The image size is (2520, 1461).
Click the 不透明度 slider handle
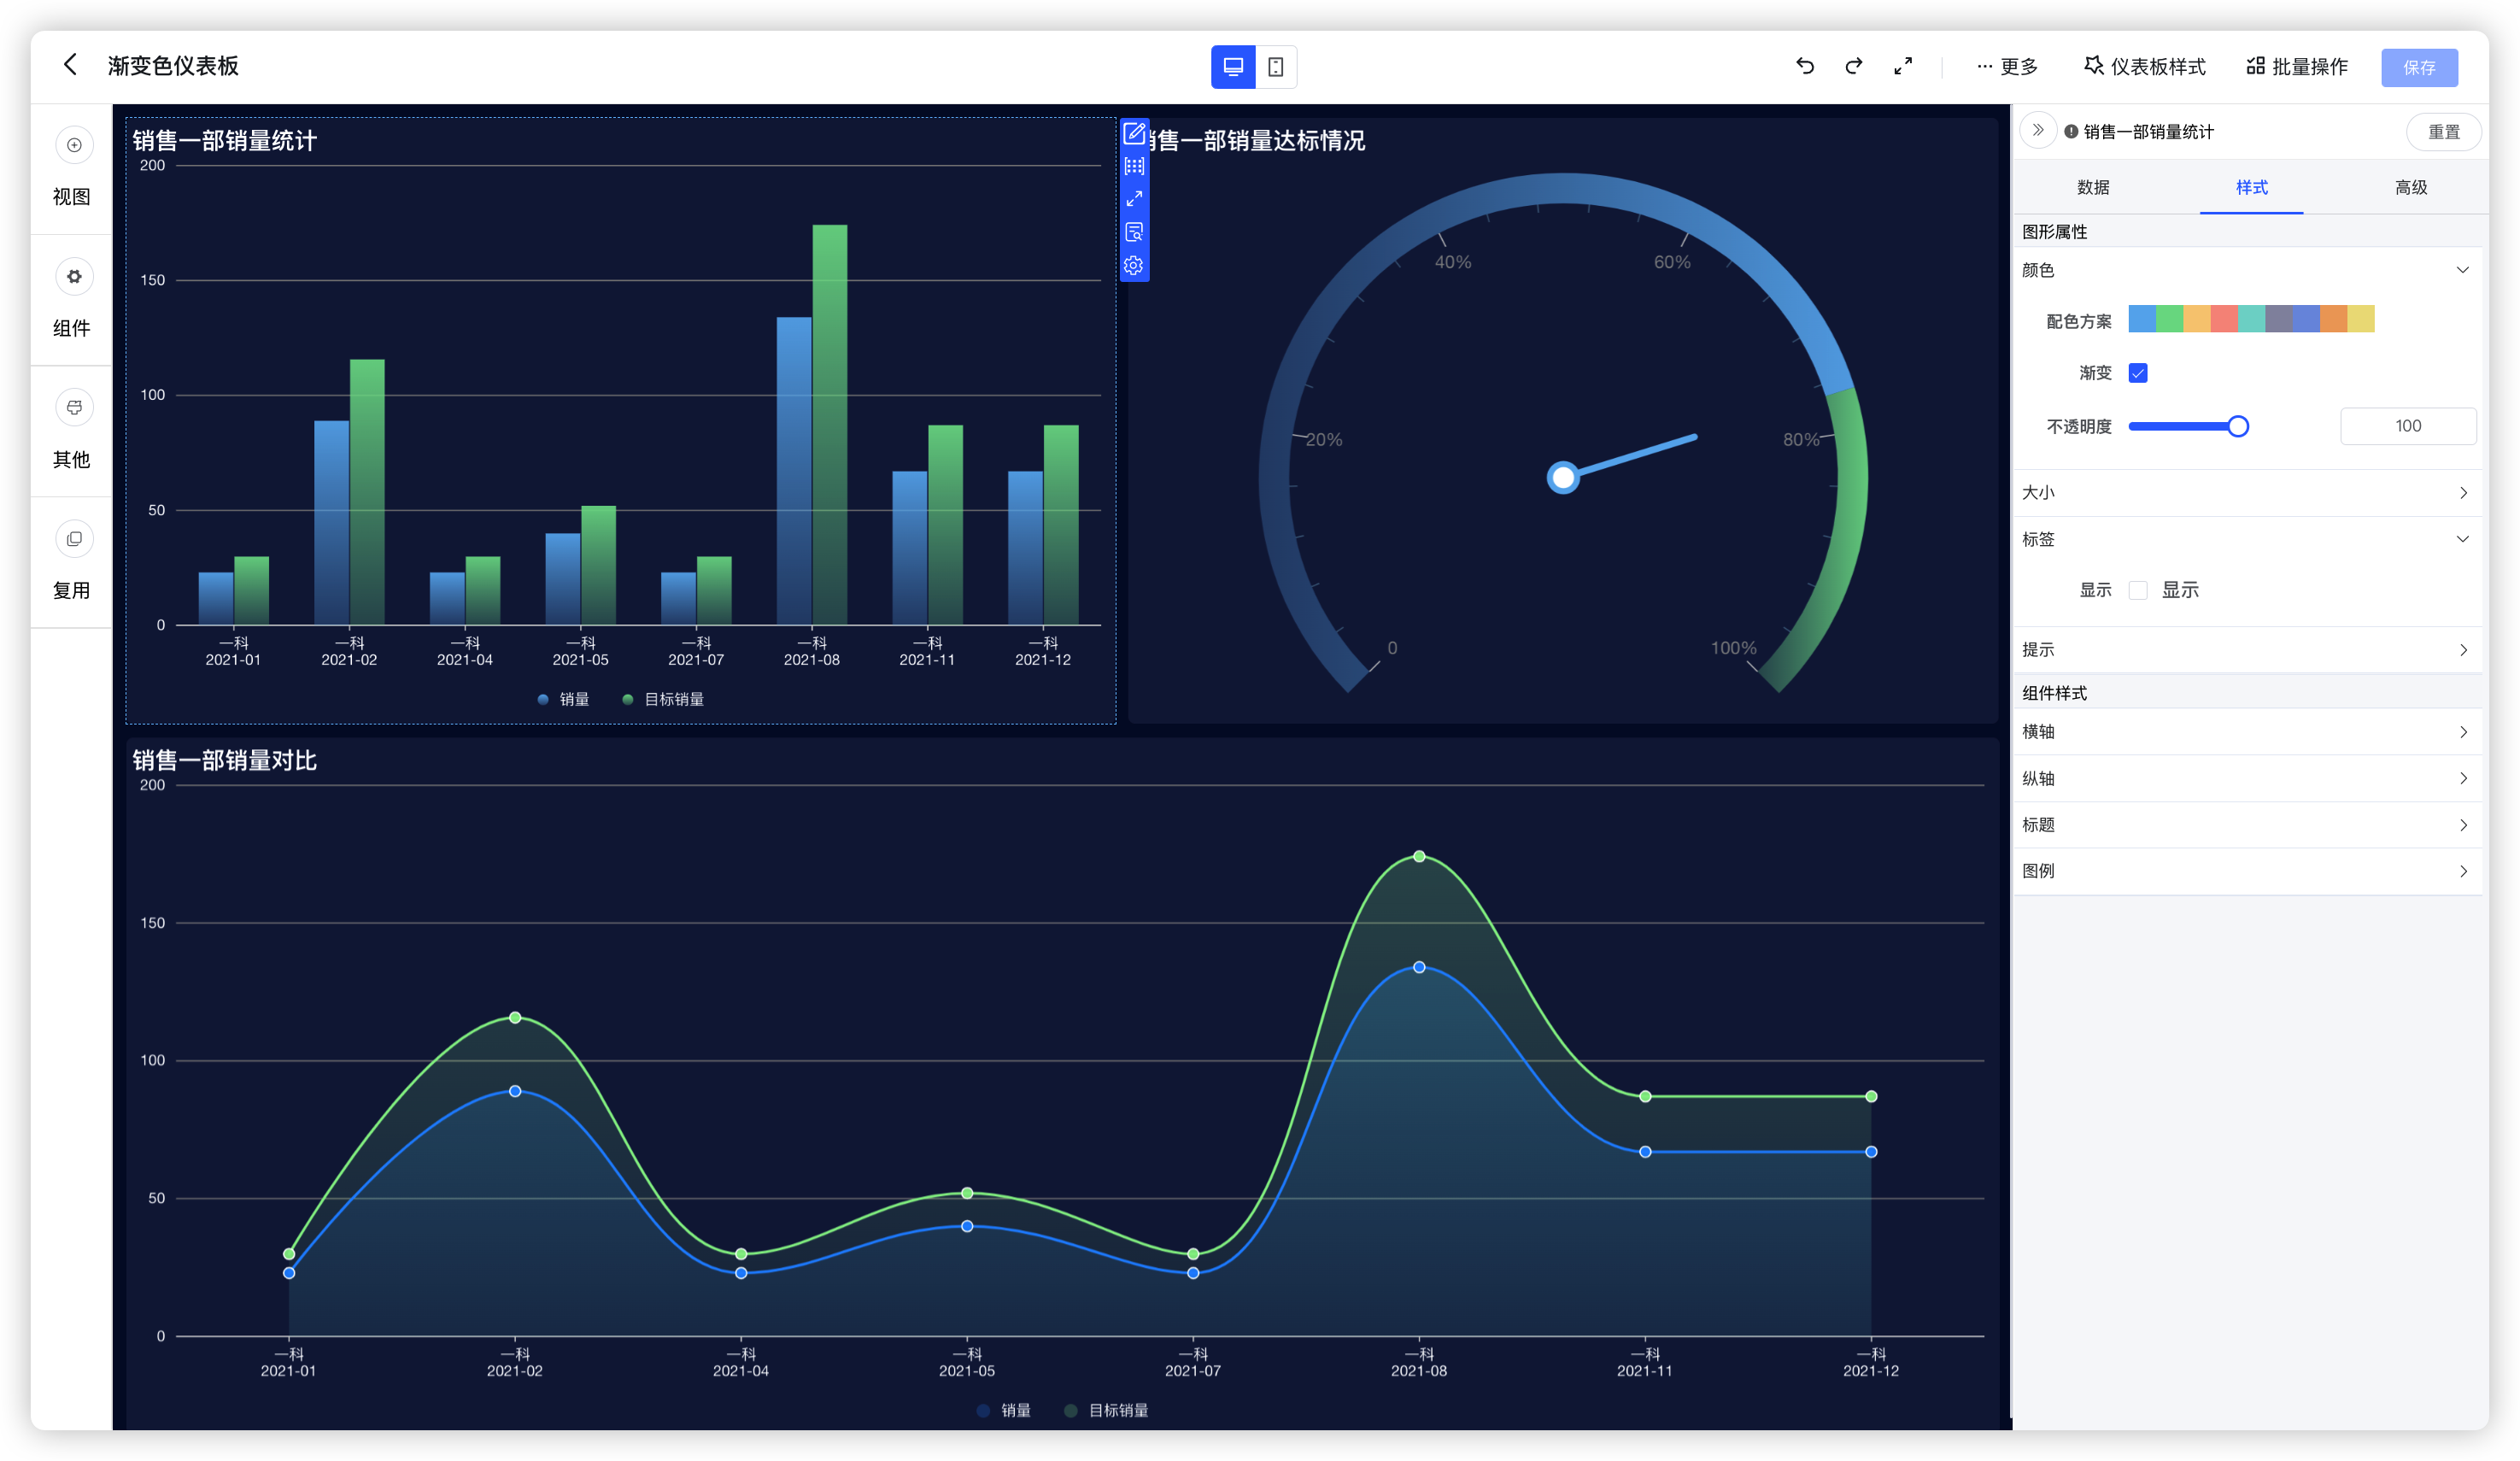click(2238, 427)
